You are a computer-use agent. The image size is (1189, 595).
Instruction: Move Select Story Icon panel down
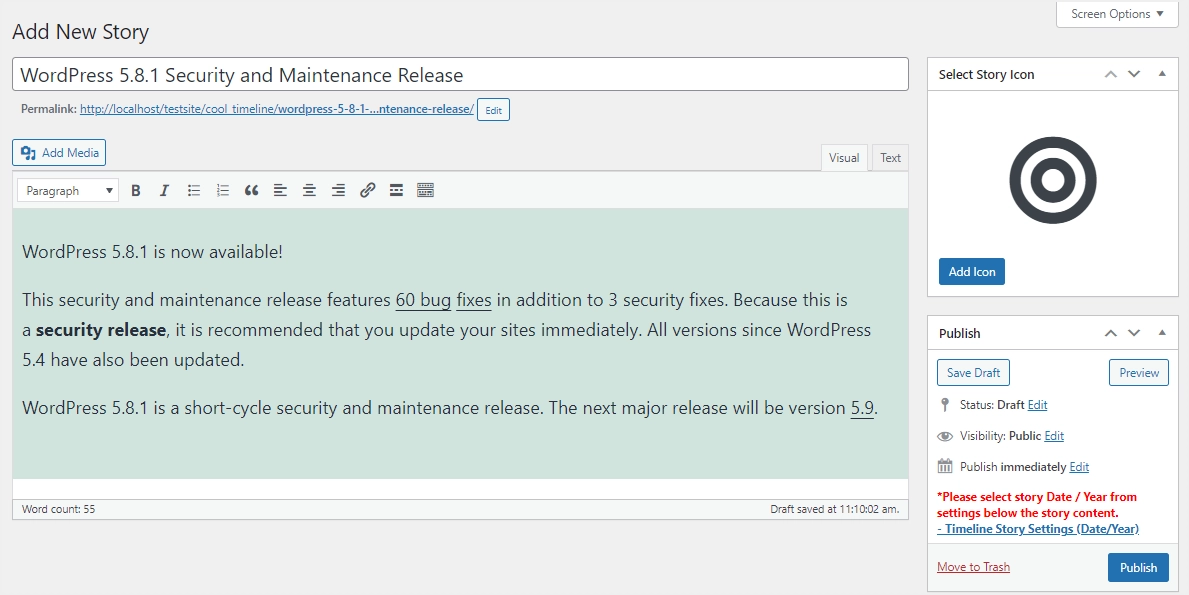1134,74
